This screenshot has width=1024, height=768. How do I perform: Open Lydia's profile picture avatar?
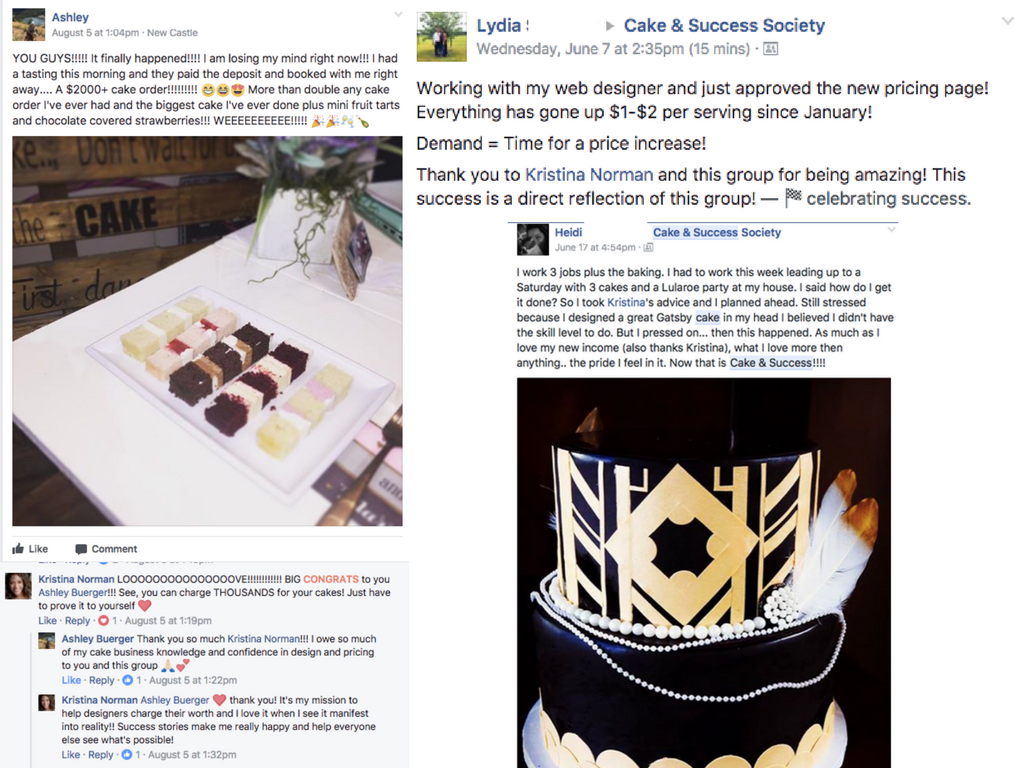pos(441,37)
